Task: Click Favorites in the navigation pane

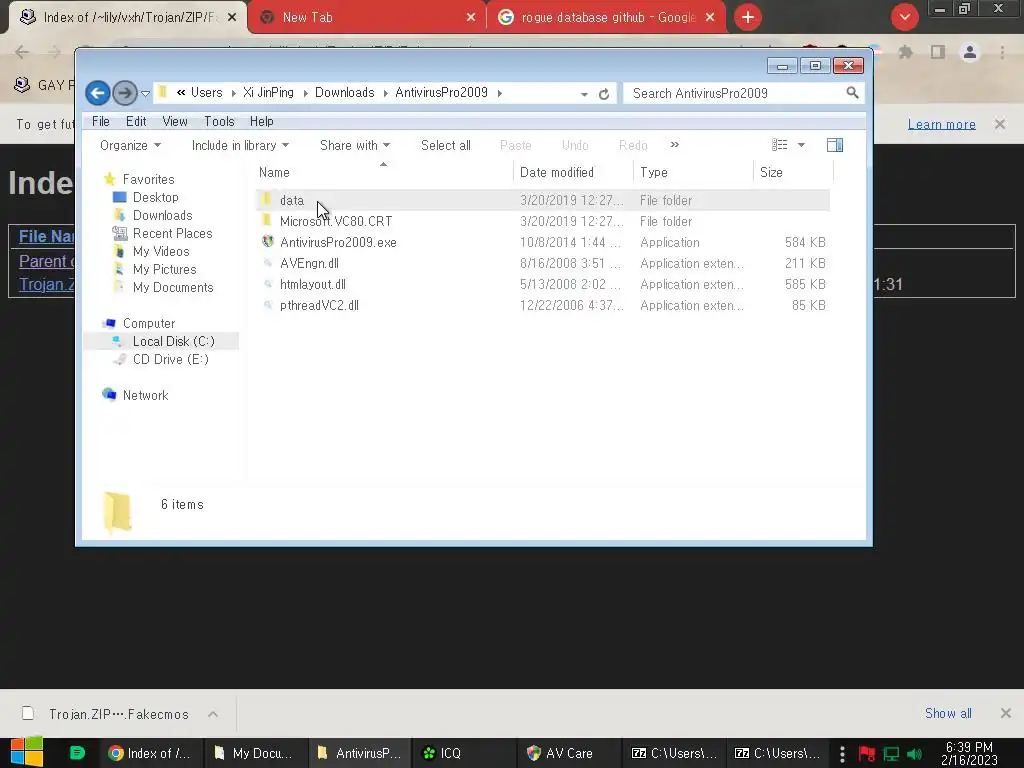Action: click(x=148, y=179)
